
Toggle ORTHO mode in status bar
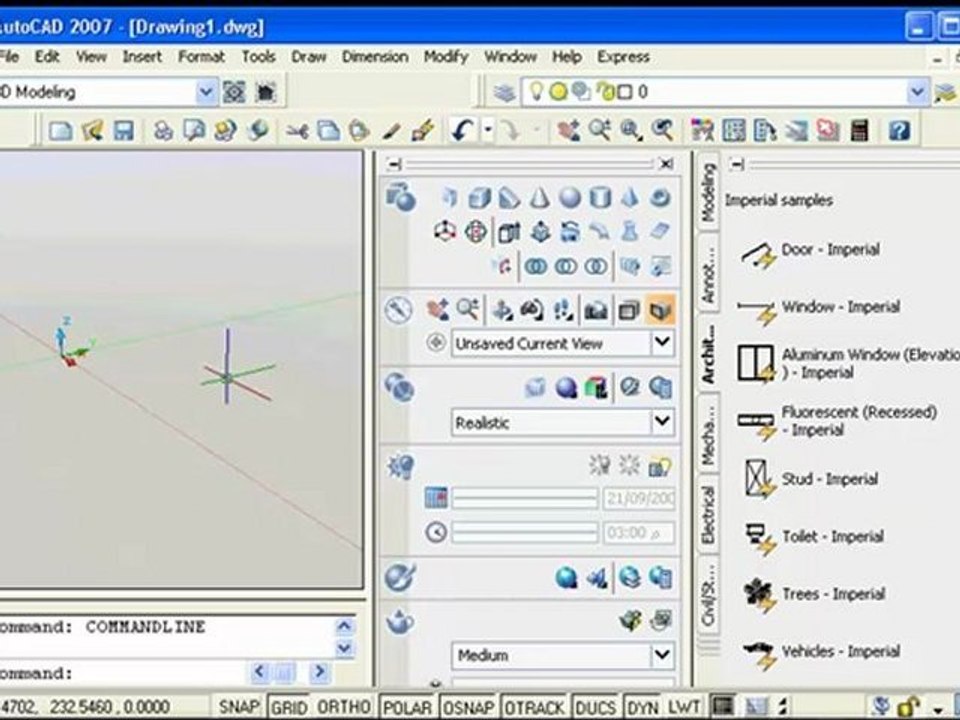[x=343, y=707]
